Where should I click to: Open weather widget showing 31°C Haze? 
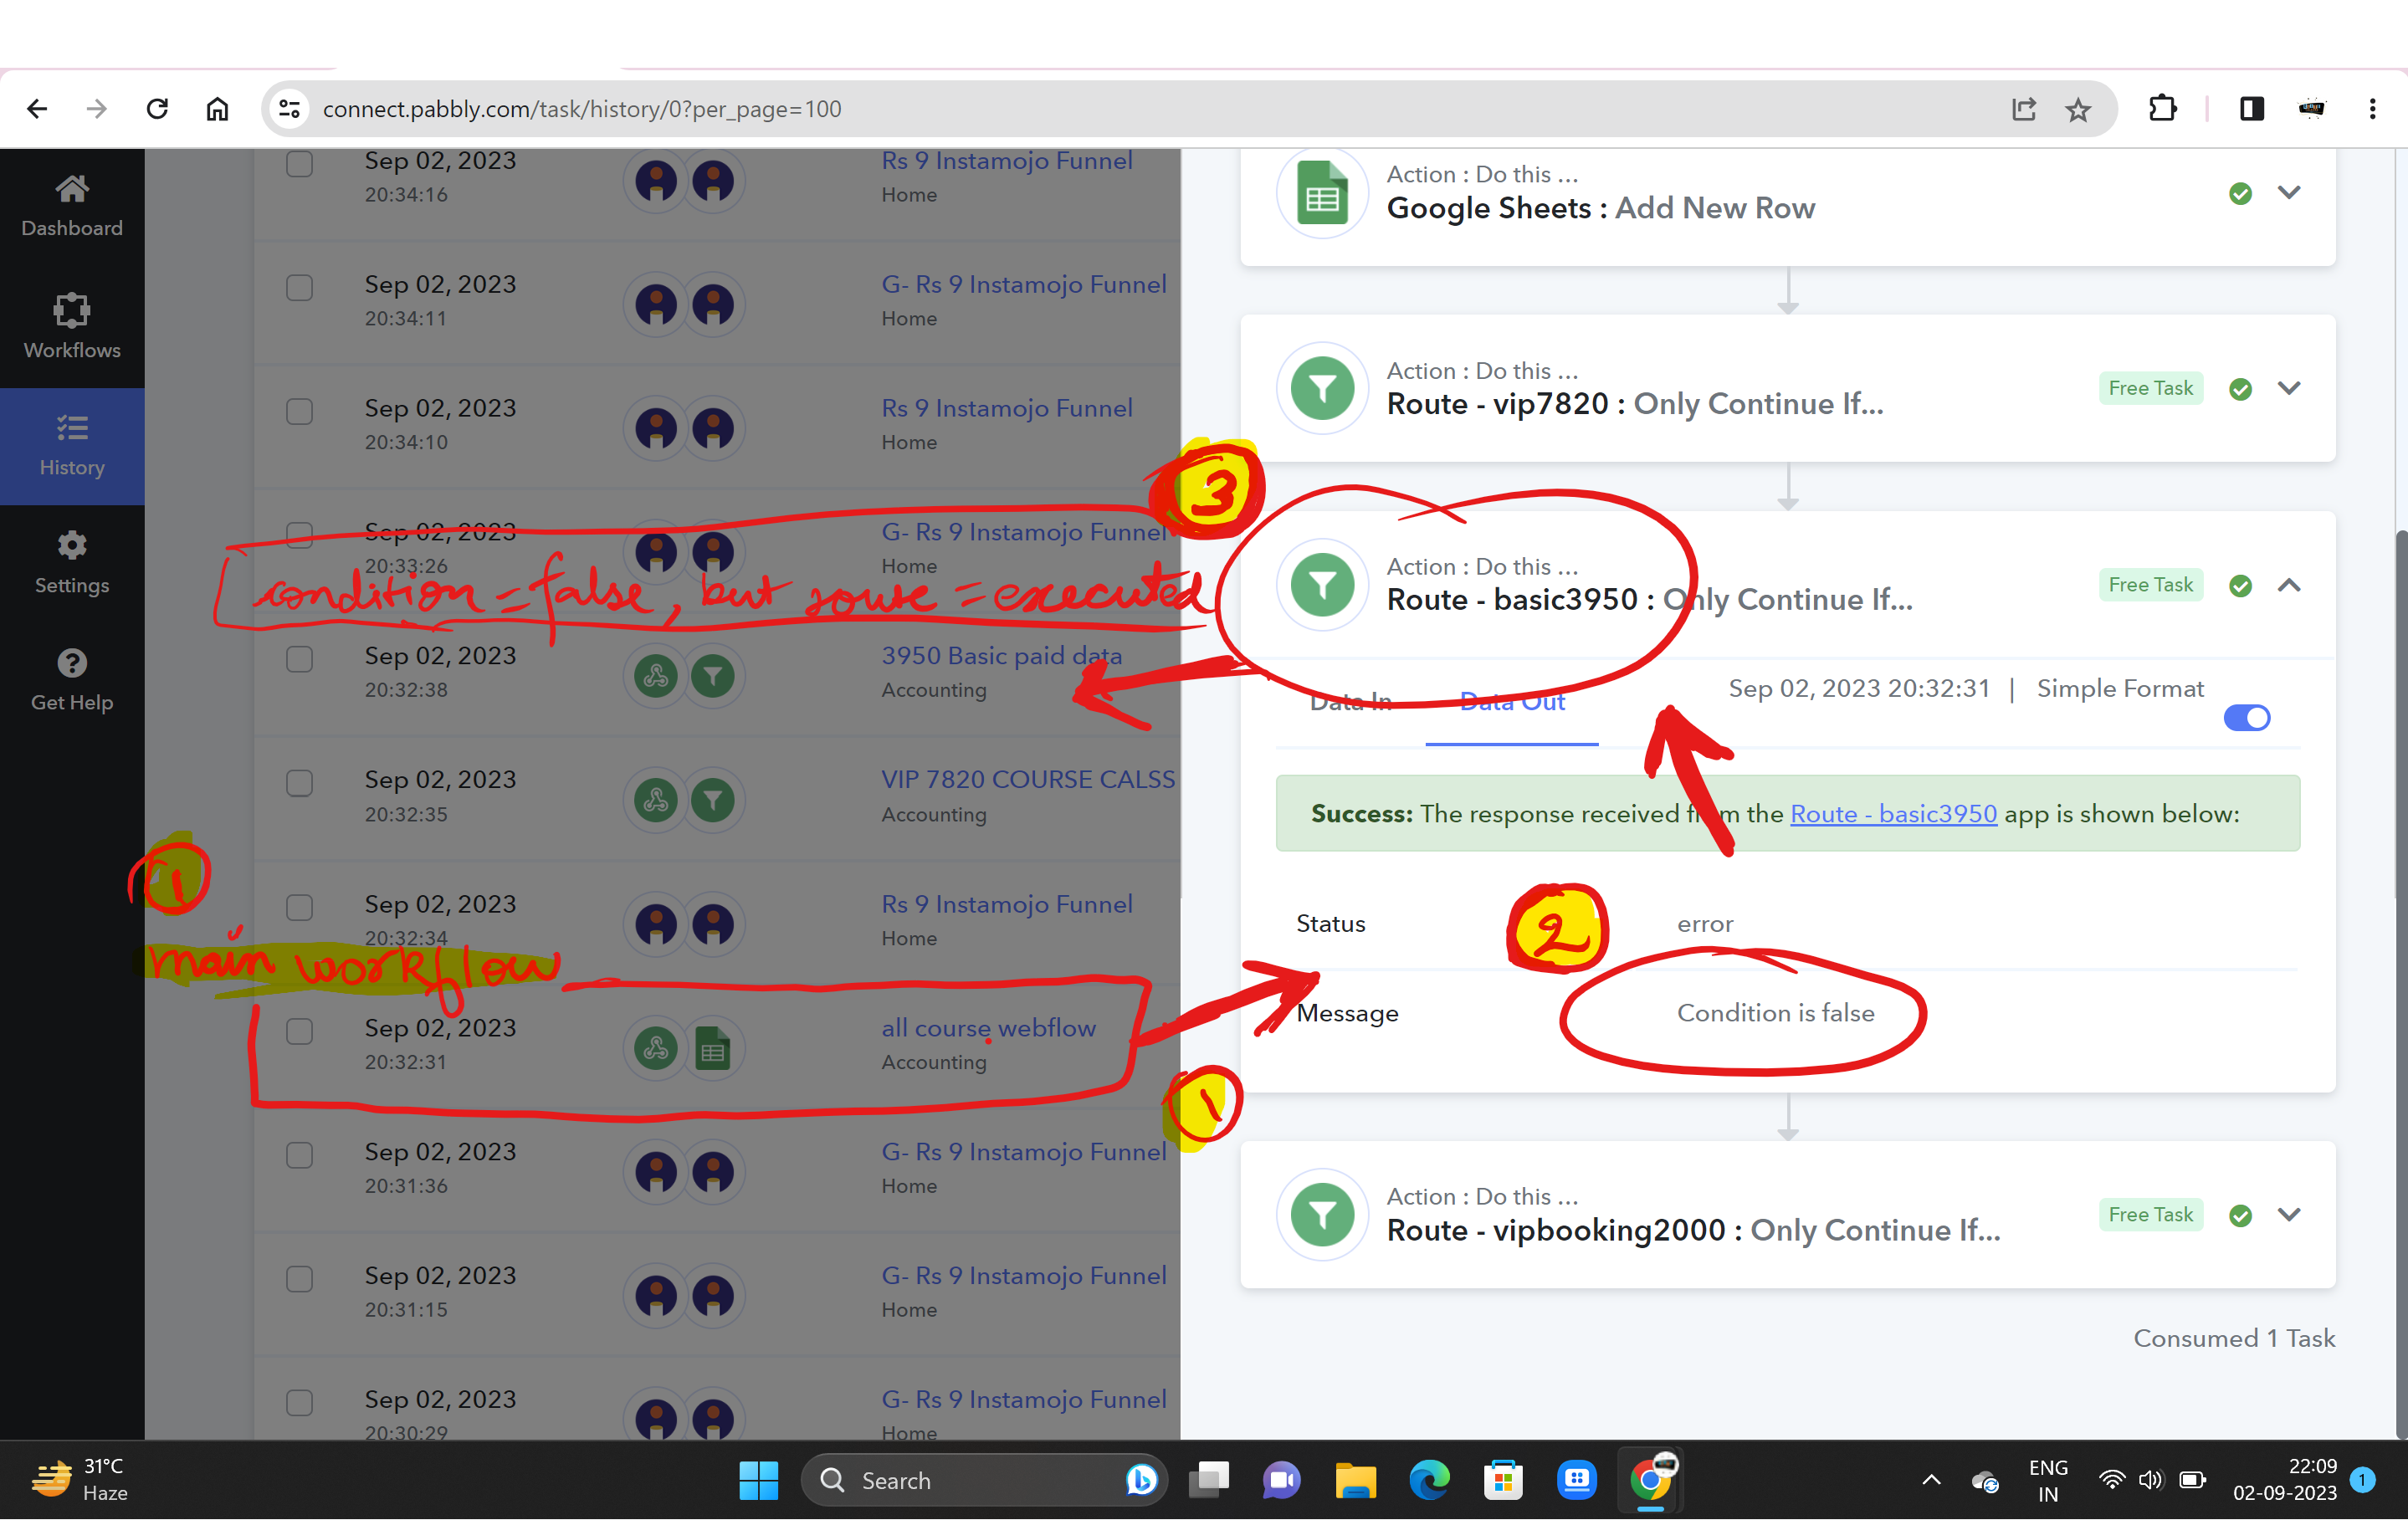(x=82, y=1481)
